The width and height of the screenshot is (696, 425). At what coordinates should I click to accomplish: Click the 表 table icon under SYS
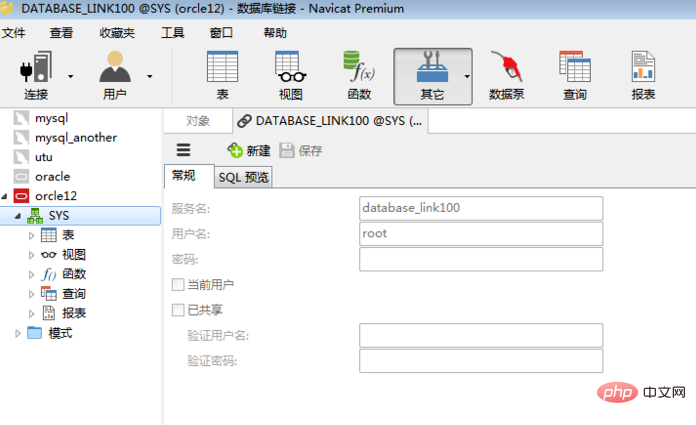(x=48, y=235)
